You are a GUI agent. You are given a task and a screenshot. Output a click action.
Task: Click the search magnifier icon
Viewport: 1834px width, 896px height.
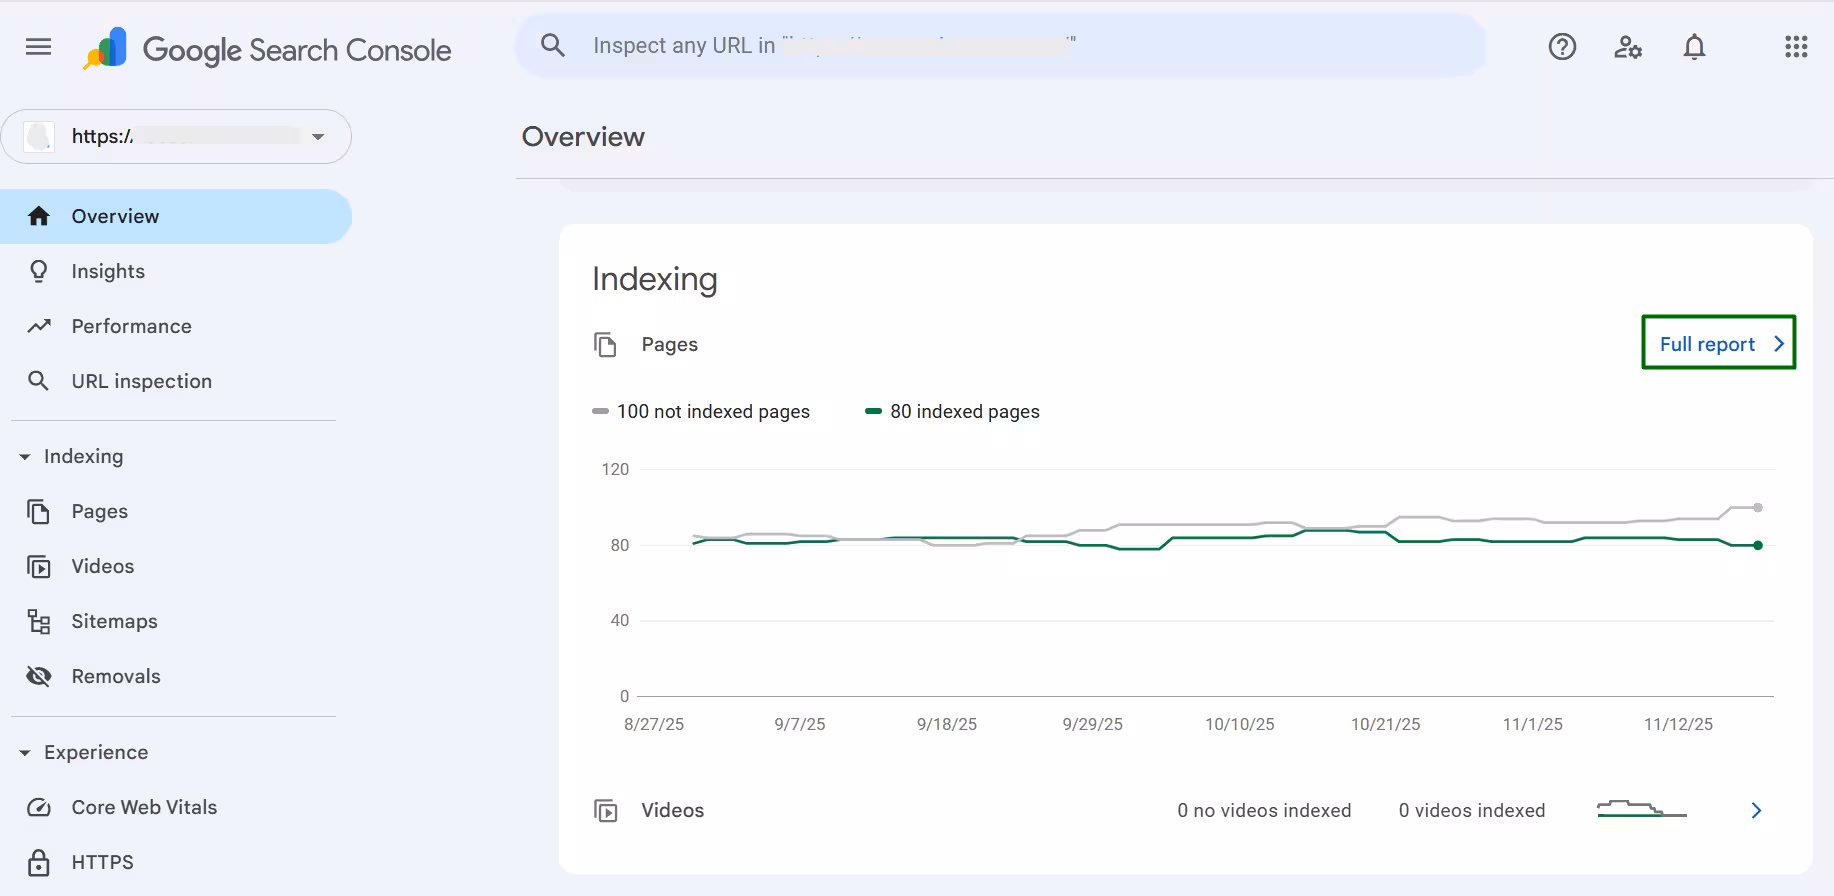553,45
